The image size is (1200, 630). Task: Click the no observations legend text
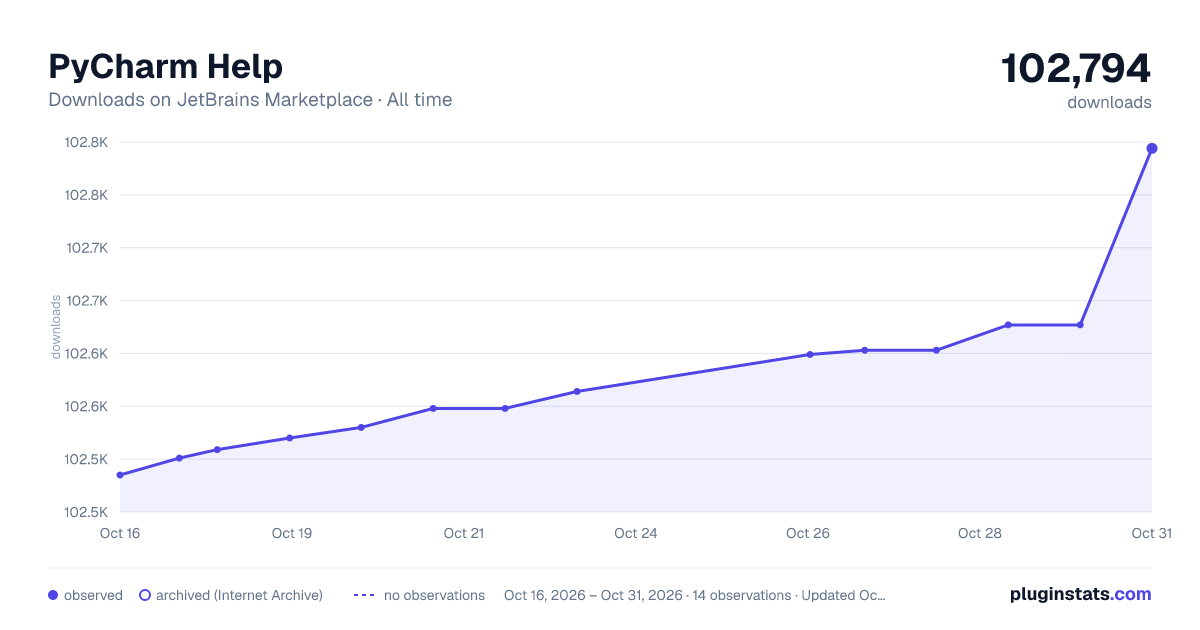pyautogui.click(x=434, y=595)
